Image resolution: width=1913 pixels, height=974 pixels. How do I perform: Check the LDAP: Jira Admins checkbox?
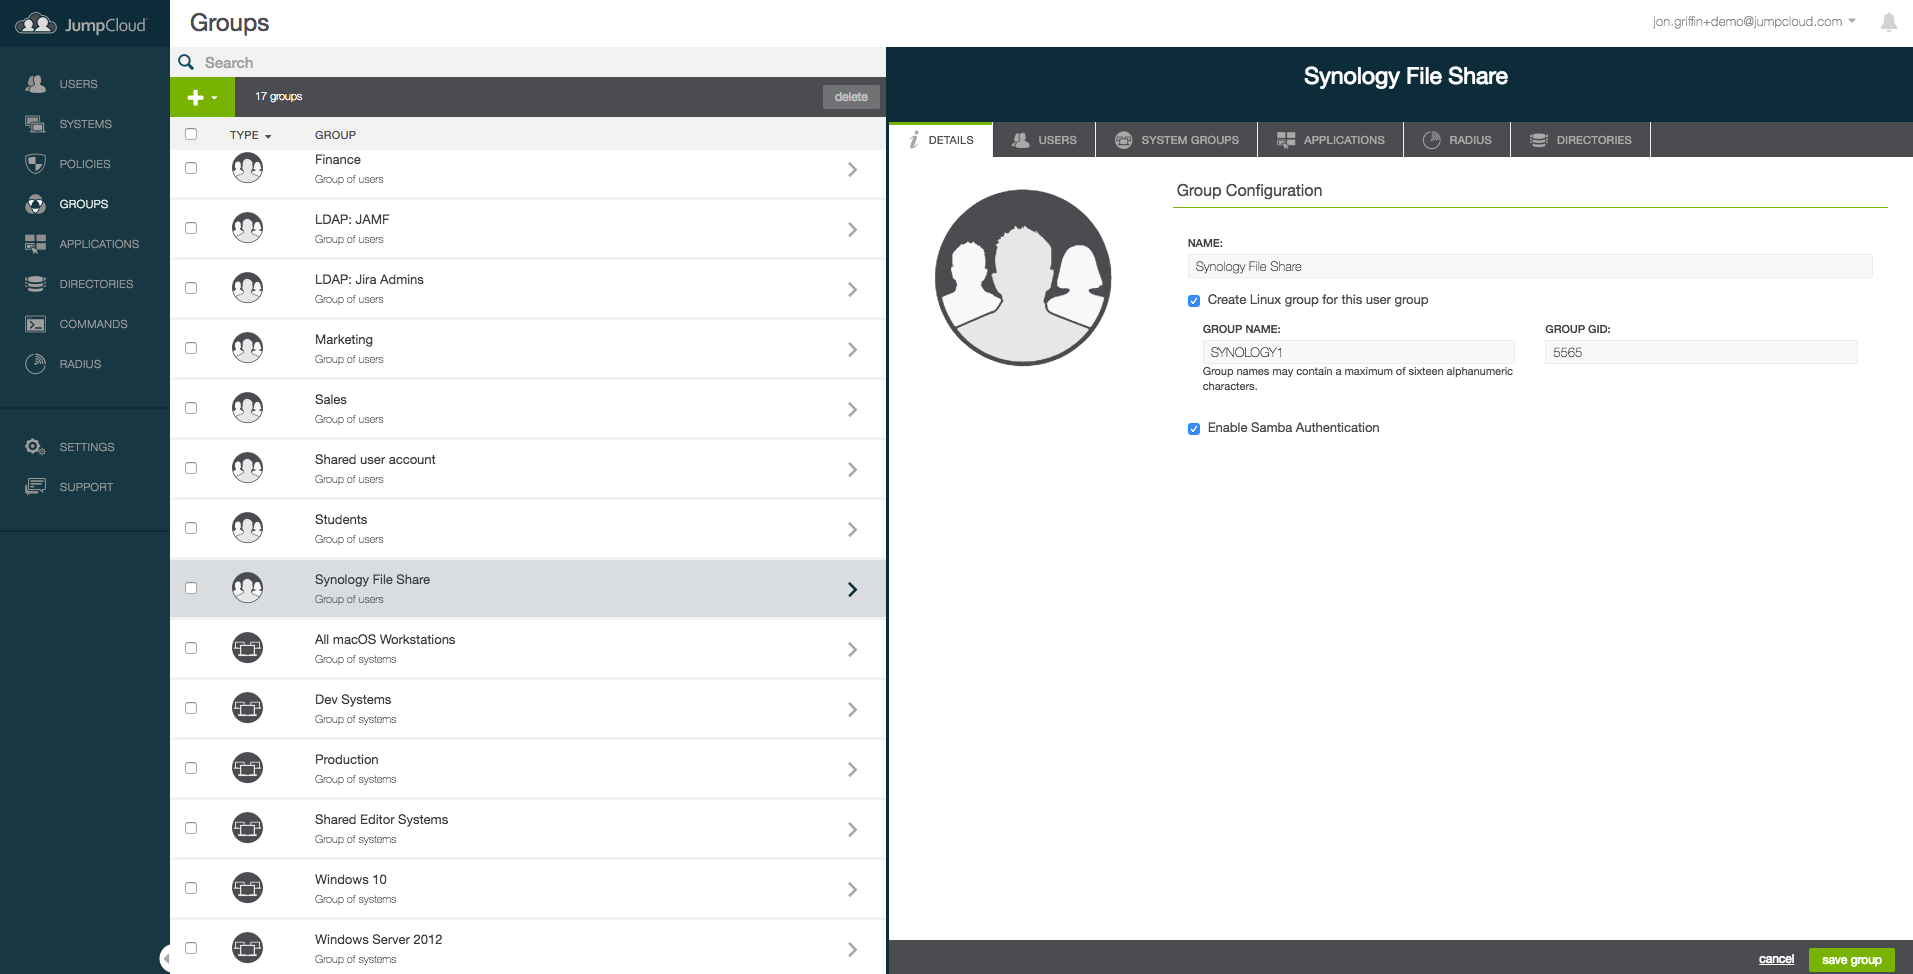coord(191,288)
